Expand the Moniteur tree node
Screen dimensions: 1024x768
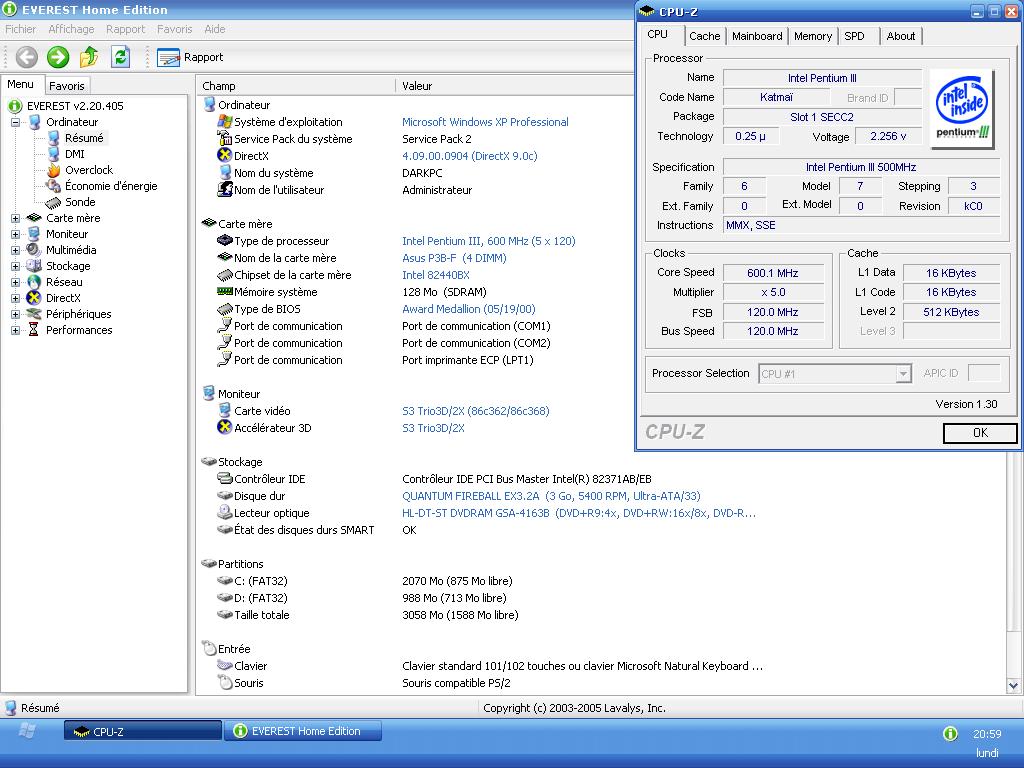[16, 234]
